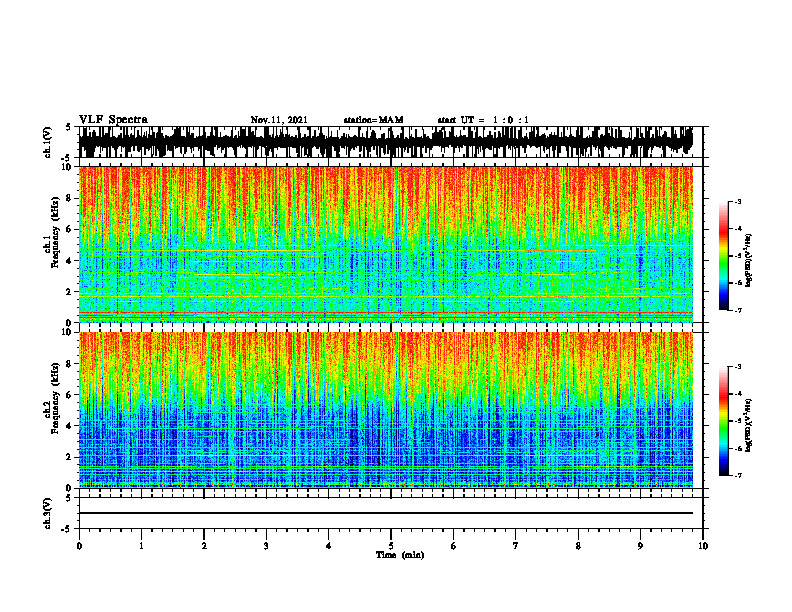The height and width of the screenshot is (612, 792).
Task: Click time-axis tick label "0"
Action: 79,546
